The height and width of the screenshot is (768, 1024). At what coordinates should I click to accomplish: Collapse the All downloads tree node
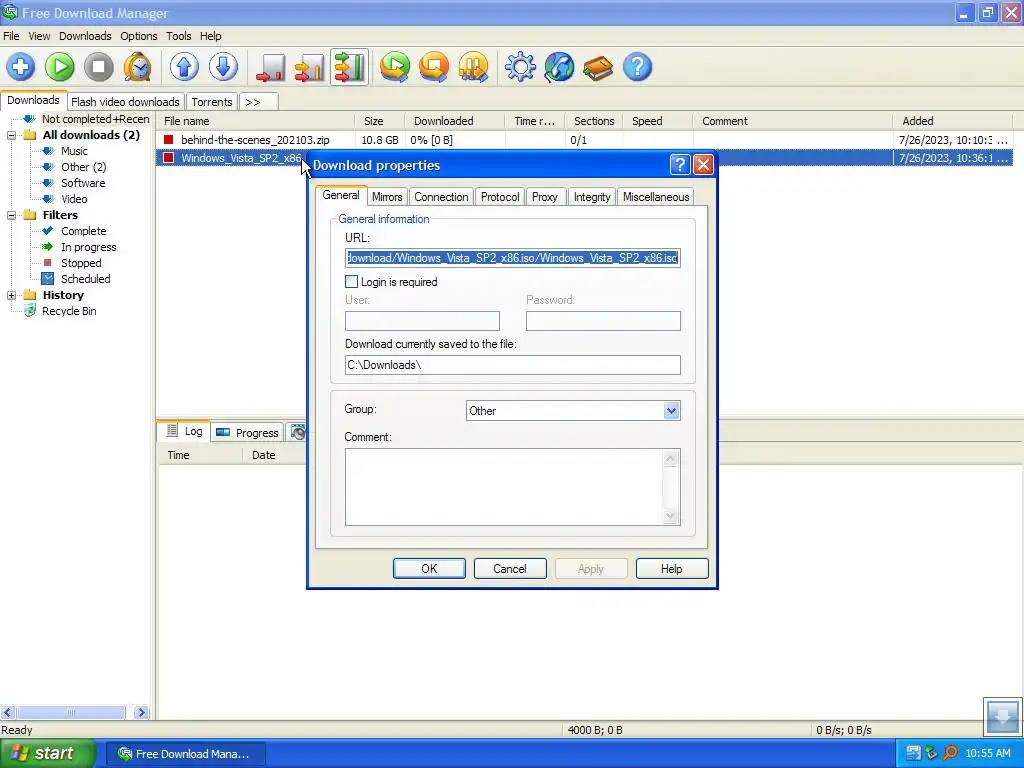11,135
